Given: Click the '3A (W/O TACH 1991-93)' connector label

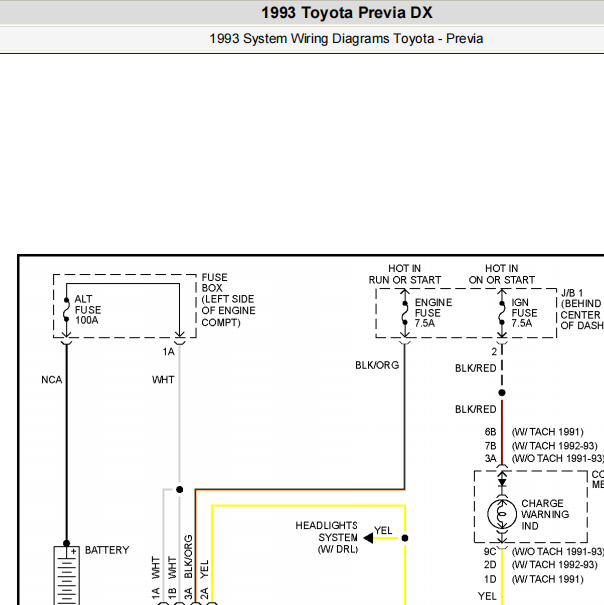Looking at the screenshot, I should coord(544,459).
